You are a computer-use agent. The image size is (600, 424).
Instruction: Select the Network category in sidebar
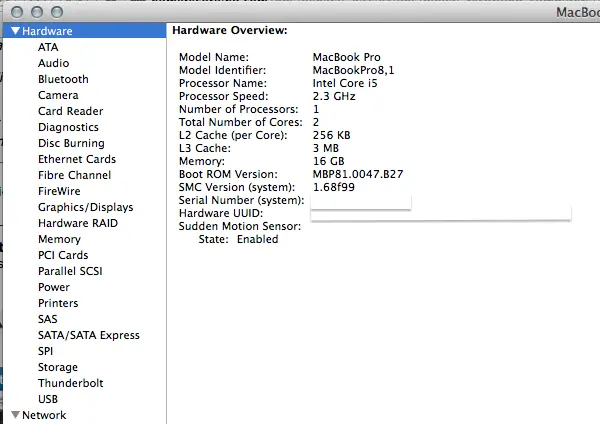point(44,415)
